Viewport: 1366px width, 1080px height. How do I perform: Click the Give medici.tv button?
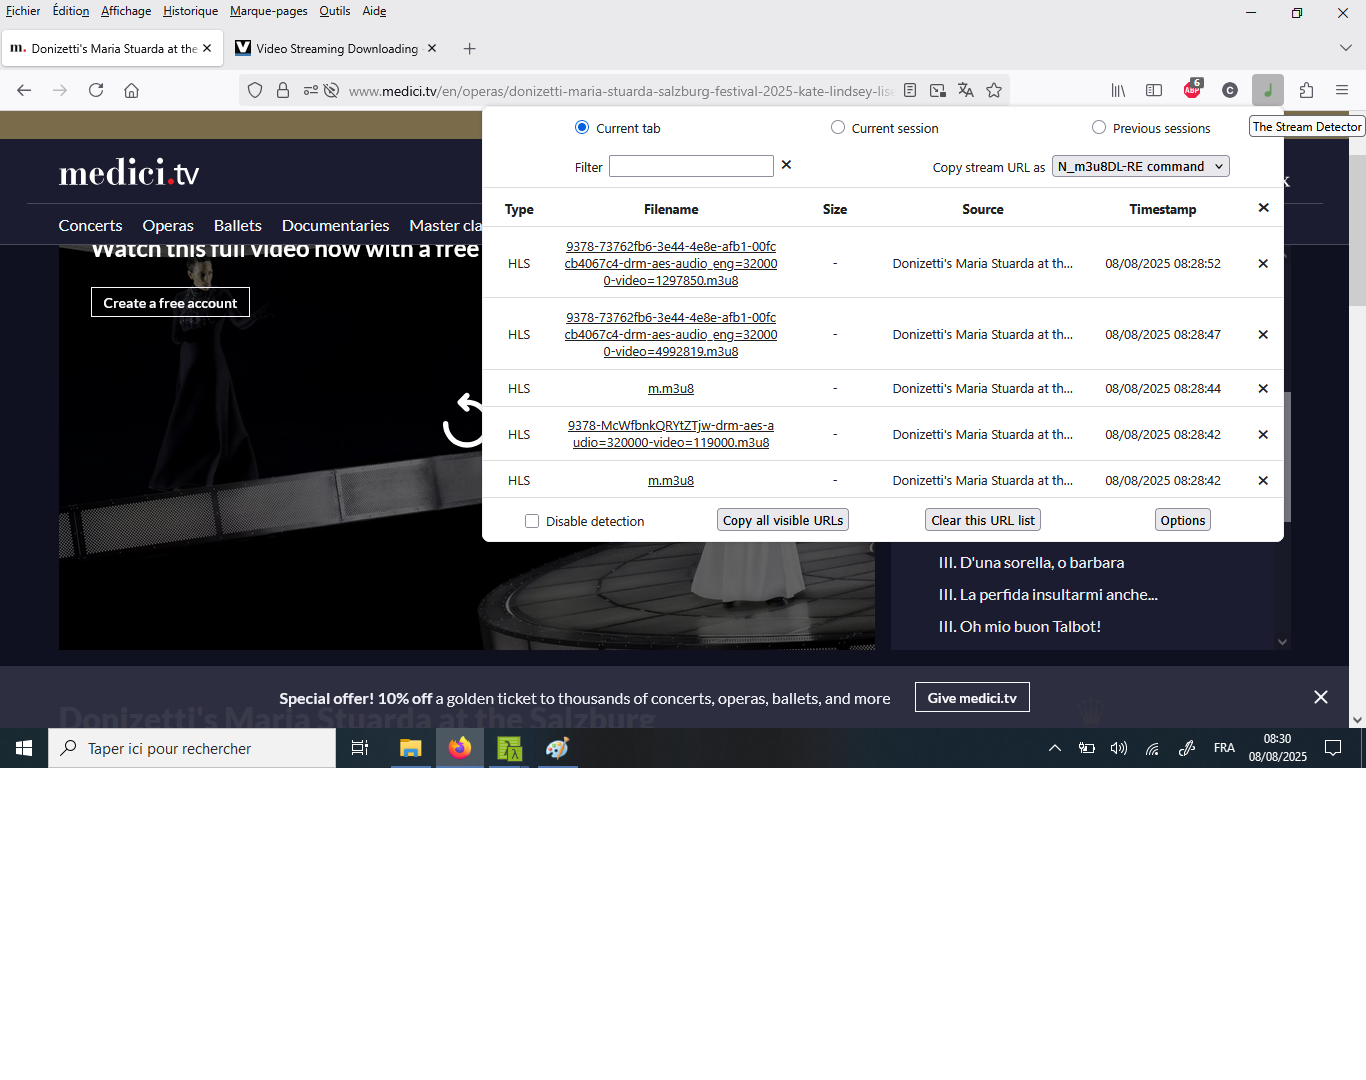972,697
